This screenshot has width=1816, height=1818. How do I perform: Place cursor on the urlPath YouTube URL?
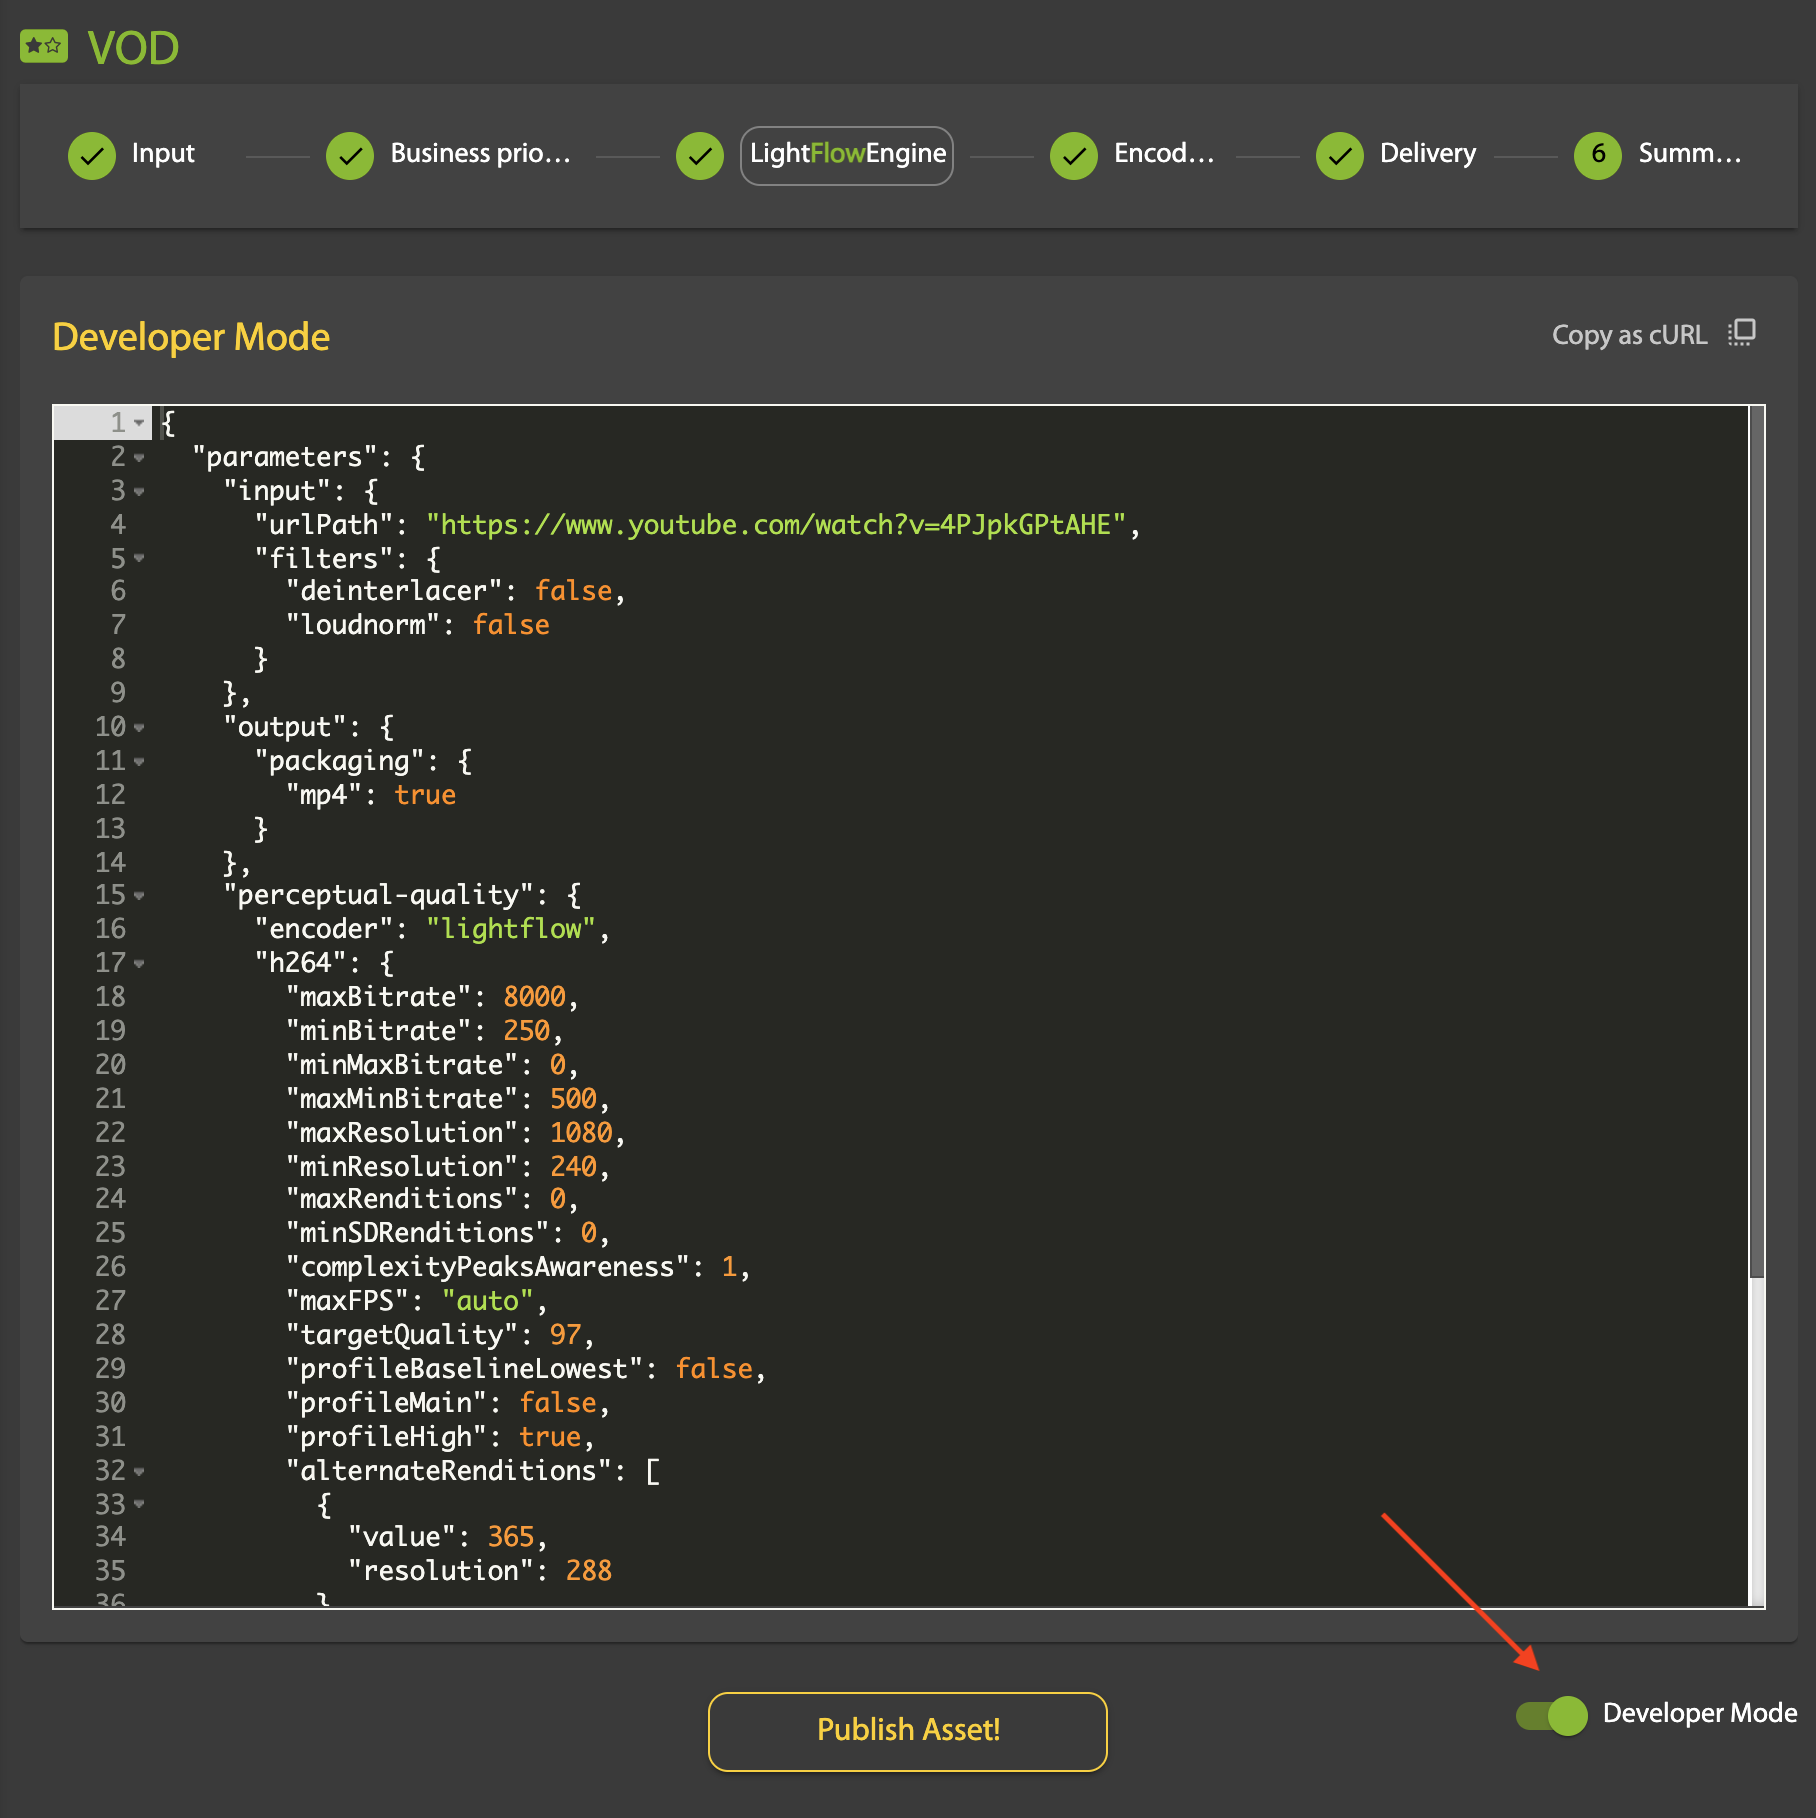coord(776,525)
